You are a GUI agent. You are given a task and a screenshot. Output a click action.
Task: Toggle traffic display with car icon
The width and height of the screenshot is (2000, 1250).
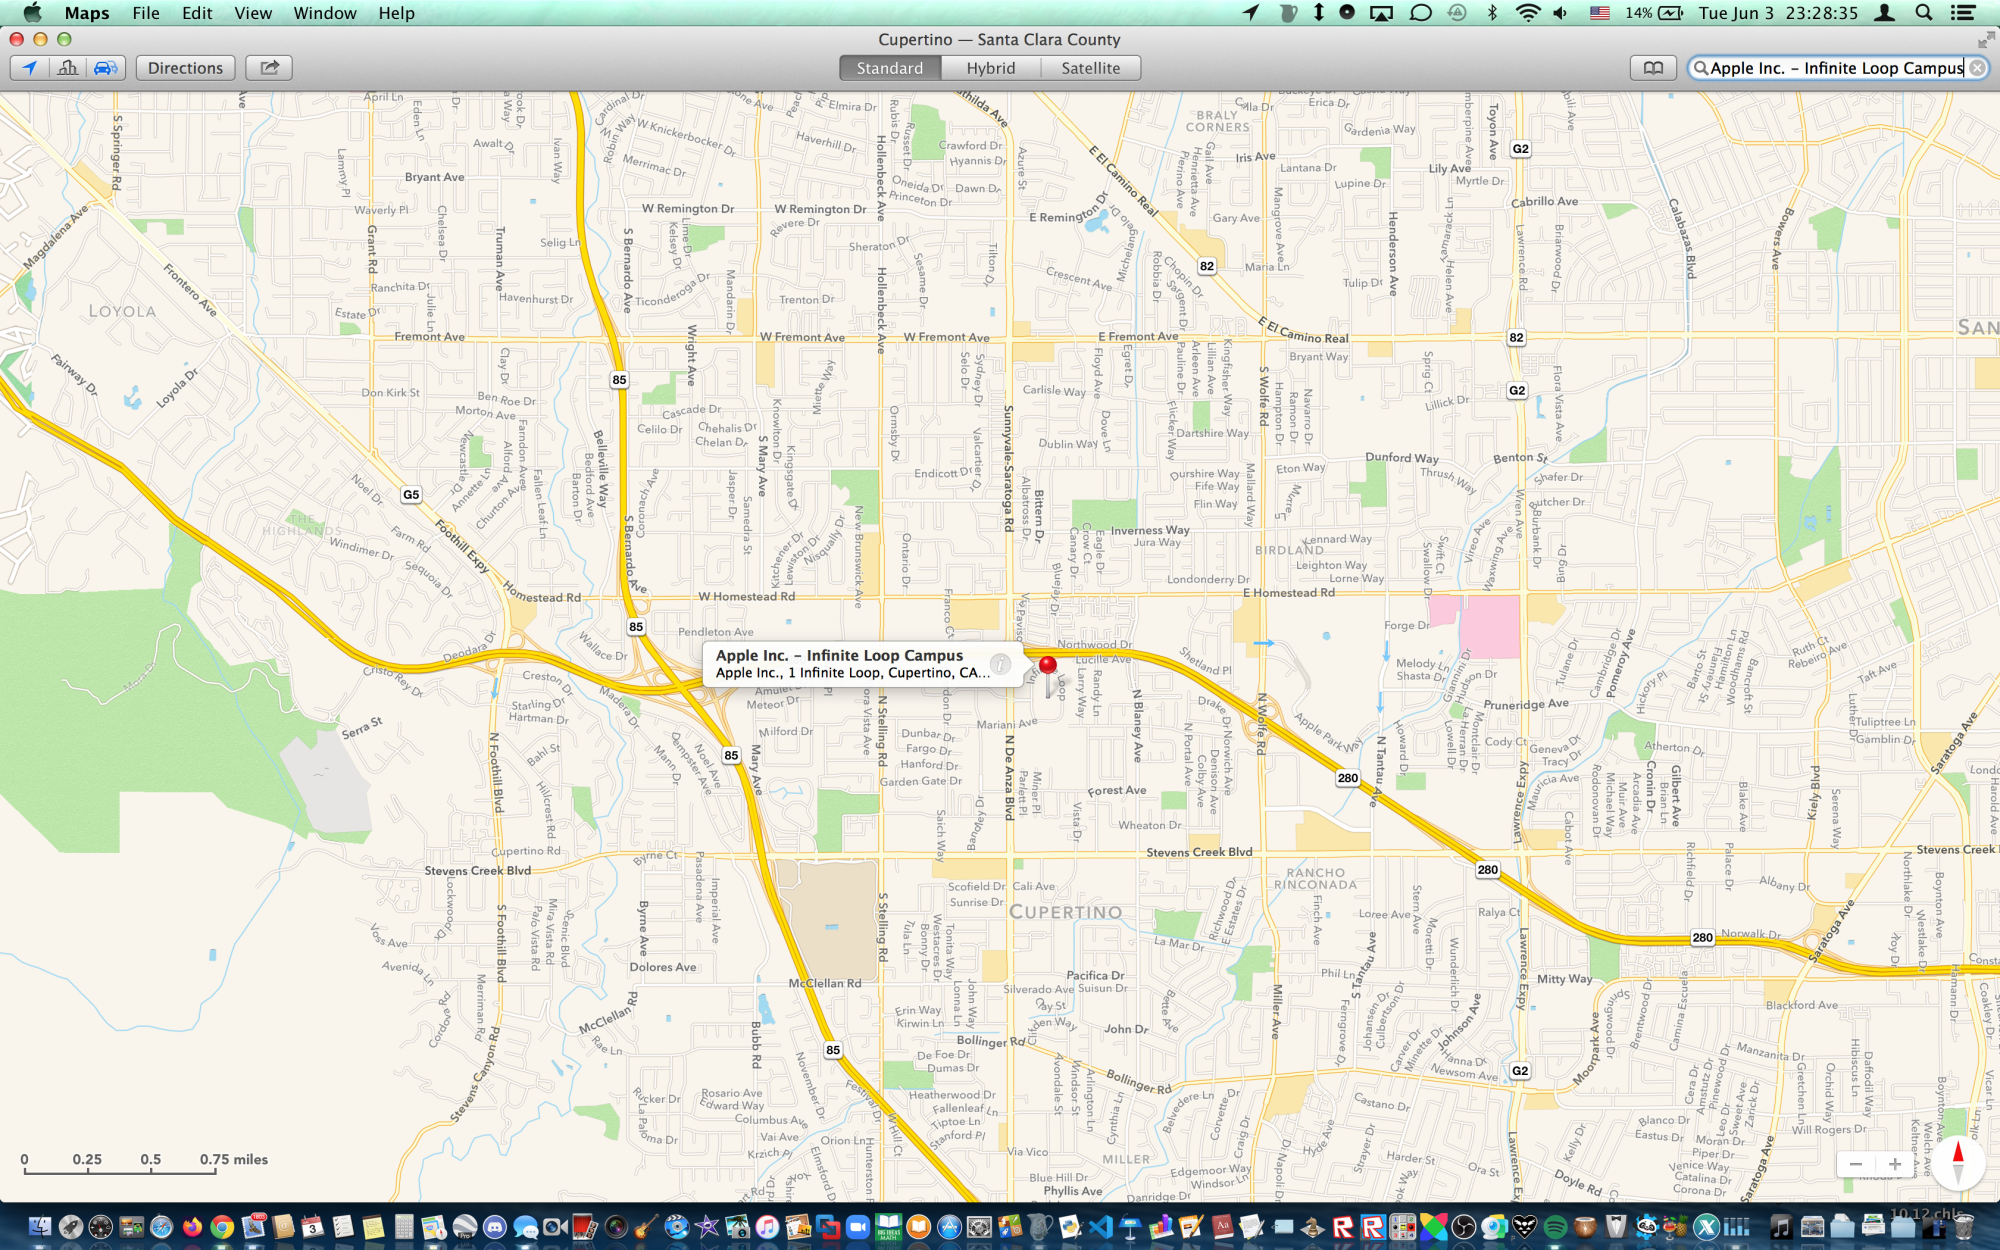coord(105,68)
